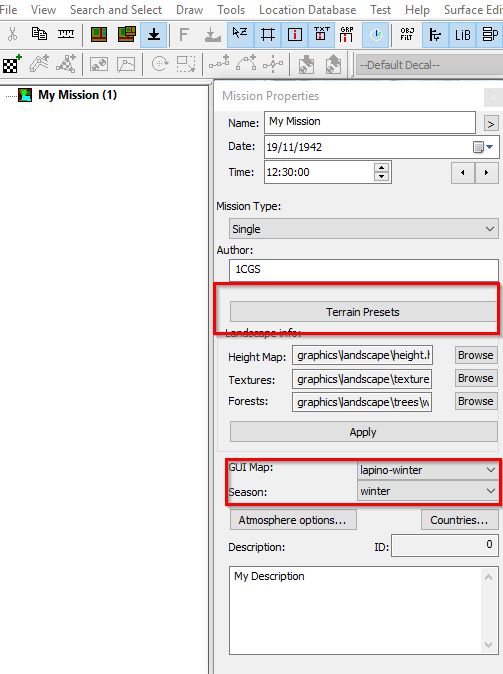Click the split node crosshair icon
The width and height of the screenshot is (503, 674).
[273, 65]
